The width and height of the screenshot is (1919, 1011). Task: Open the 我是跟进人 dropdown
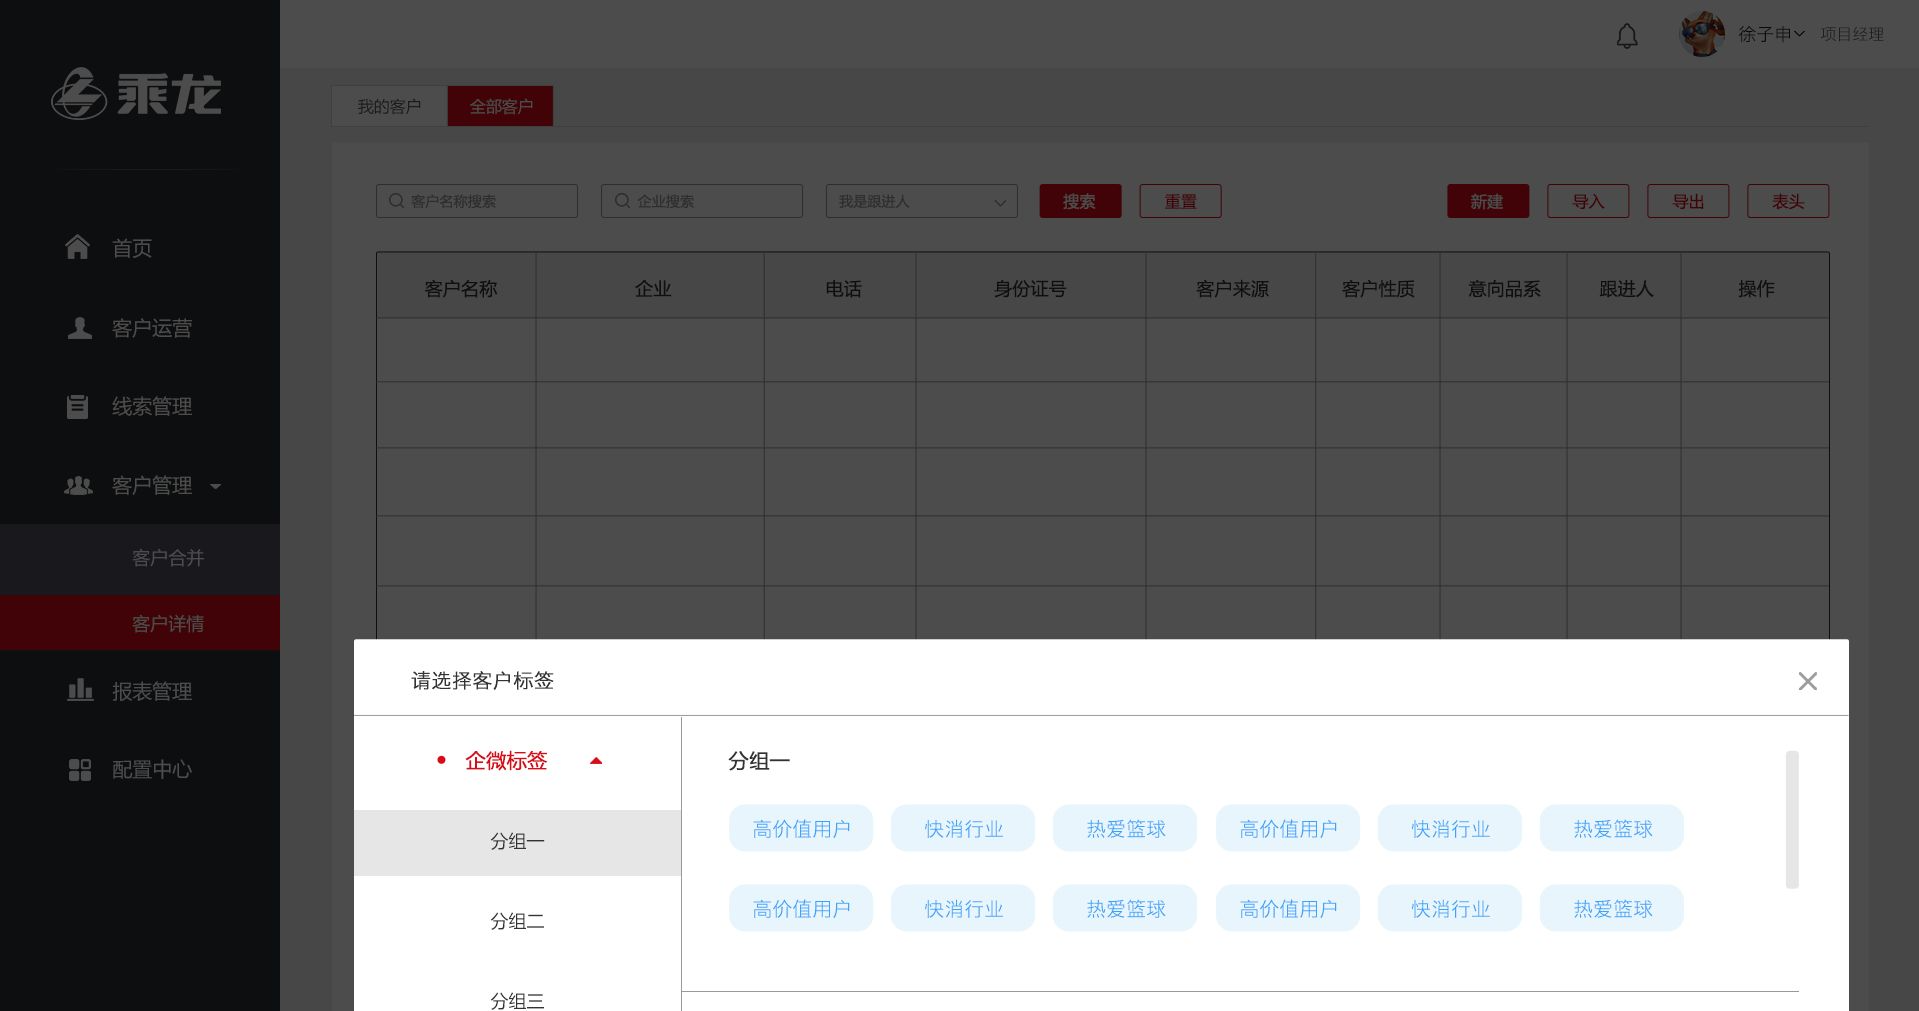coord(922,201)
